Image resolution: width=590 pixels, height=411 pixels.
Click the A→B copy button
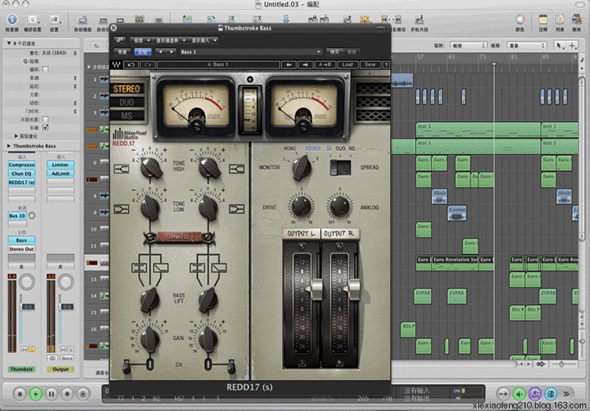pyautogui.click(x=325, y=65)
